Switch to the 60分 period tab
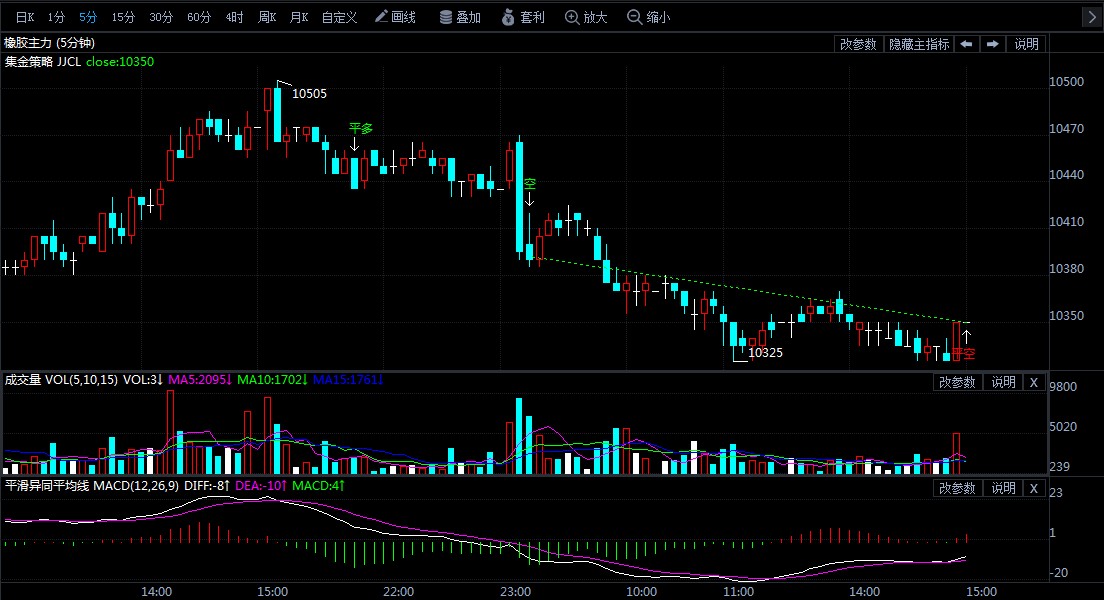The width and height of the screenshot is (1104, 600). 199,17
